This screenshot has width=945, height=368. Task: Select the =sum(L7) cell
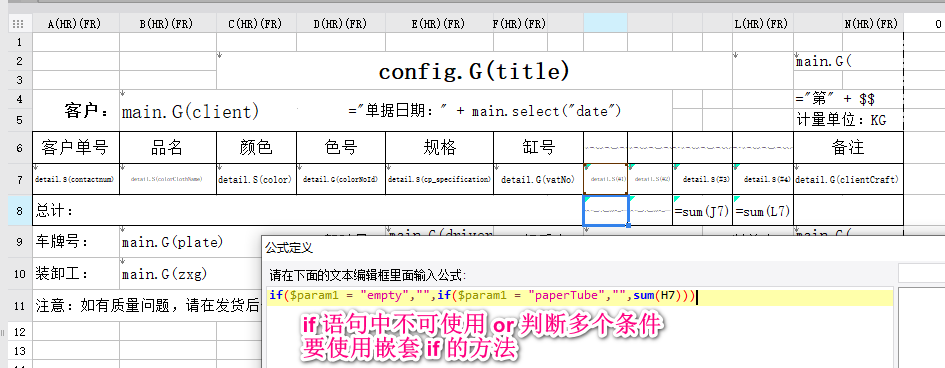pyautogui.click(x=763, y=210)
